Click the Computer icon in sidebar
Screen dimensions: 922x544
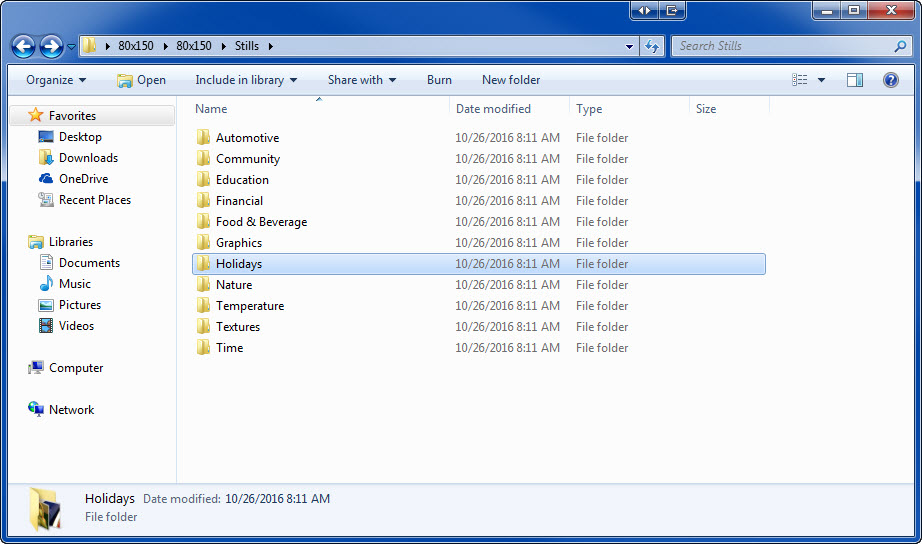point(36,368)
